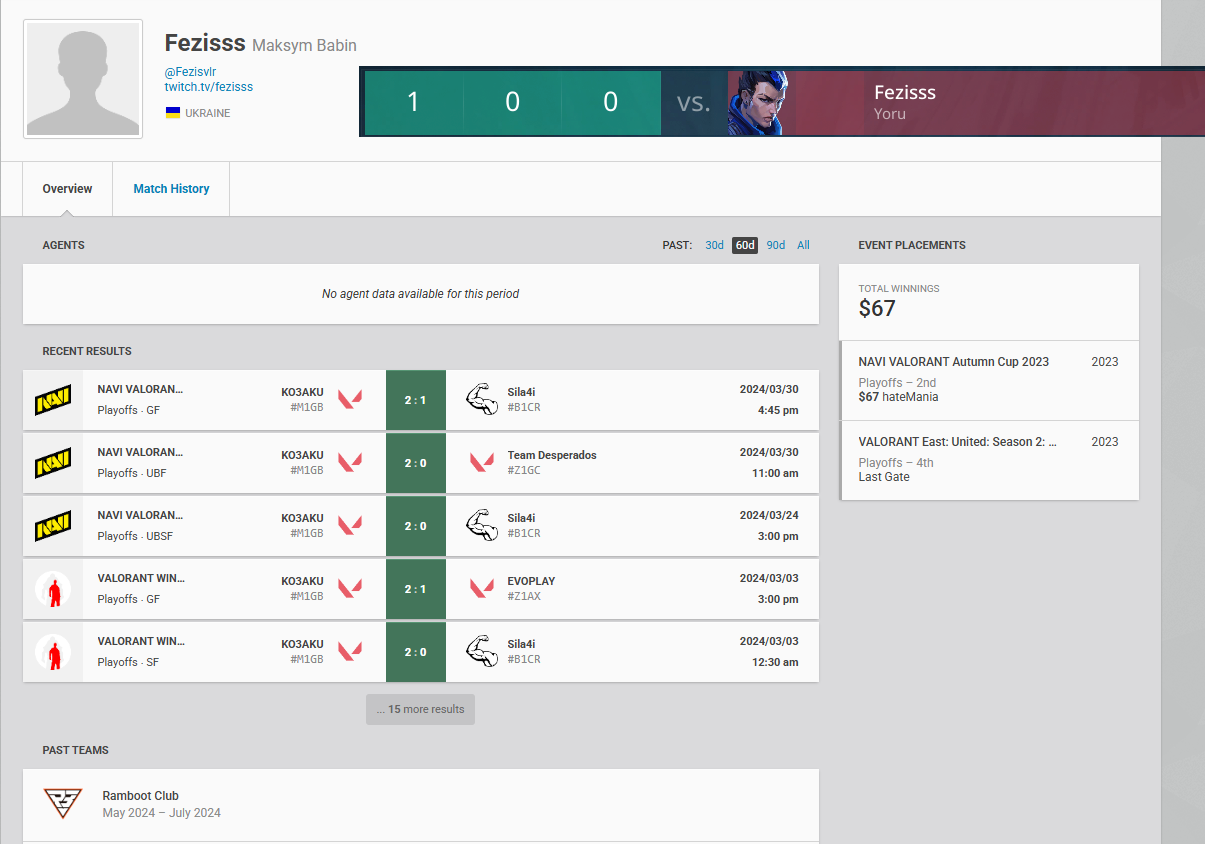Open the 2:0 score on 2024/03/24
This screenshot has width=1205, height=844.
(x=416, y=526)
